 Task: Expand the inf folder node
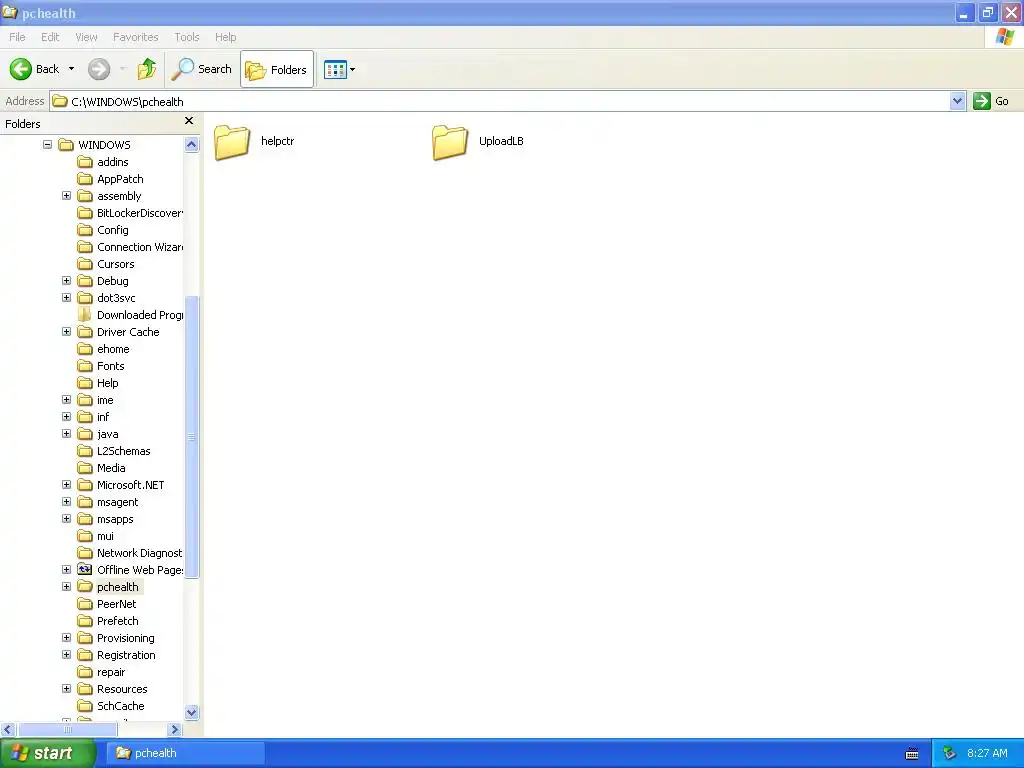pyautogui.click(x=67, y=416)
